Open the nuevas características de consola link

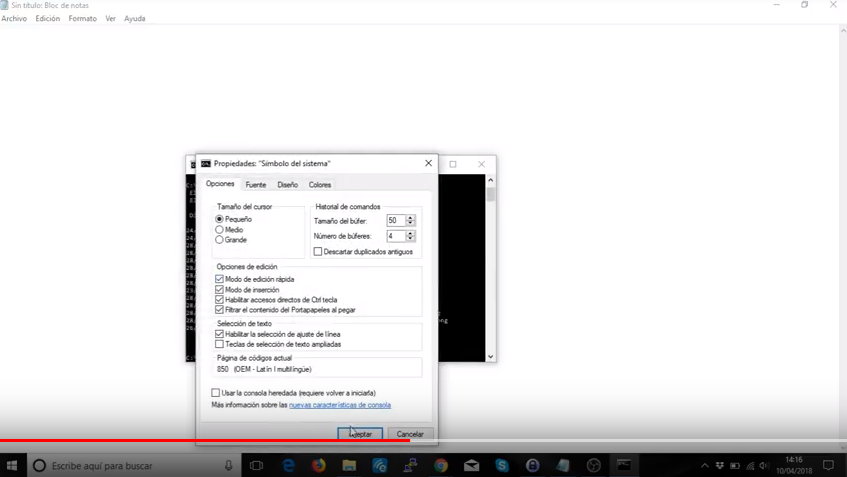pyautogui.click(x=340, y=405)
